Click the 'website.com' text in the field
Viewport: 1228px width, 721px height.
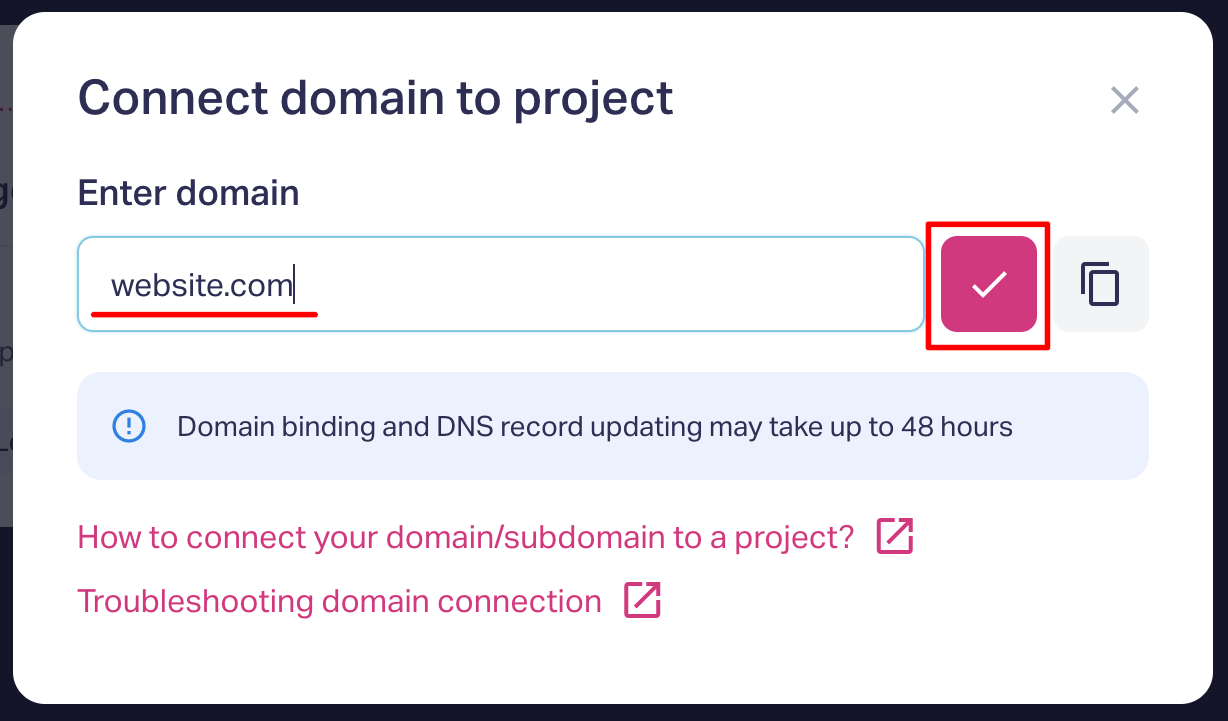pyautogui.click(x=201, y=286)
